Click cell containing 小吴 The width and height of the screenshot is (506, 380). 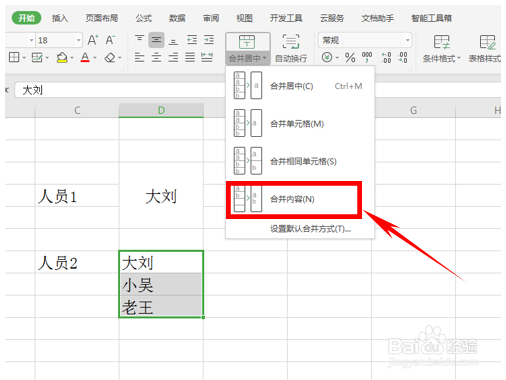click(161, 284)
